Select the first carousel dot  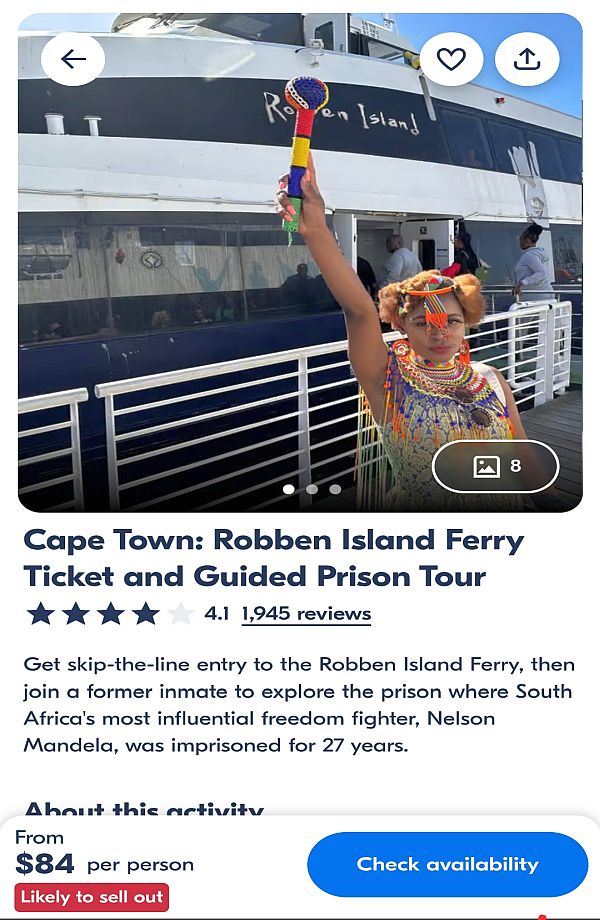pos(289,489)
